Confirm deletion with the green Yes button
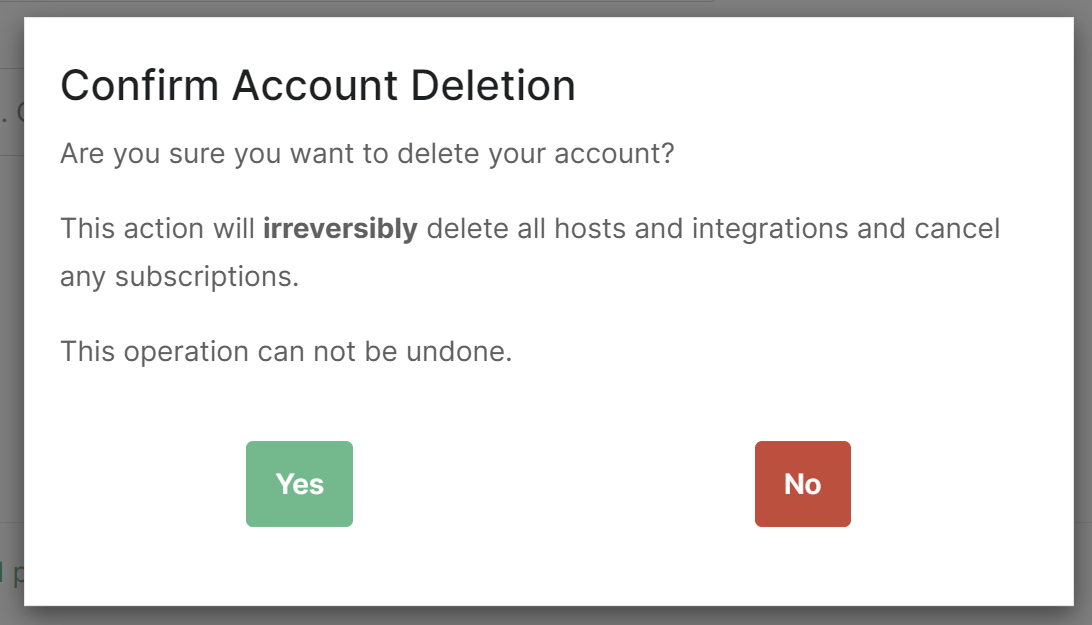1092x625 pixels. coord(299,484)
